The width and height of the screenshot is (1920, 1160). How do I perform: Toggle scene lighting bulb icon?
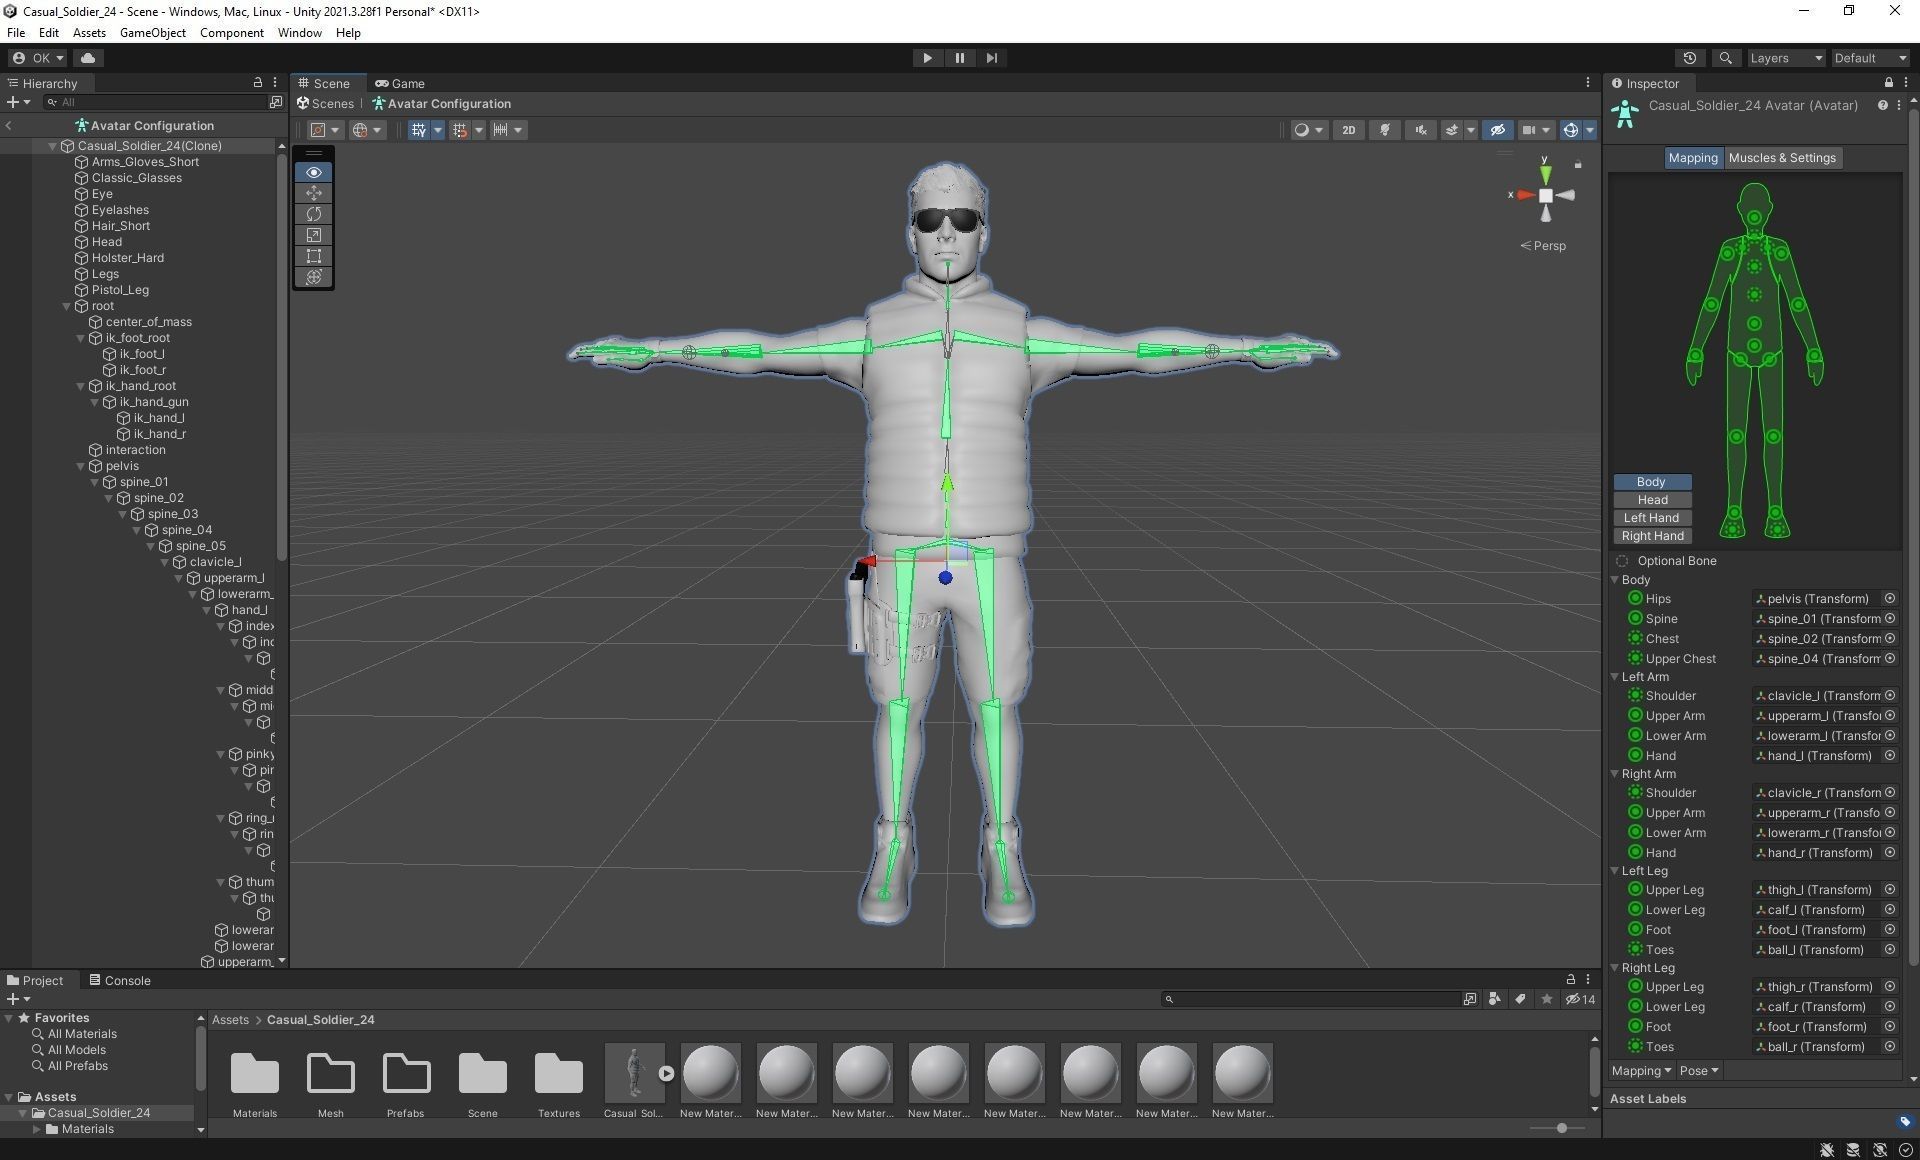click(x=1385, y=130)
